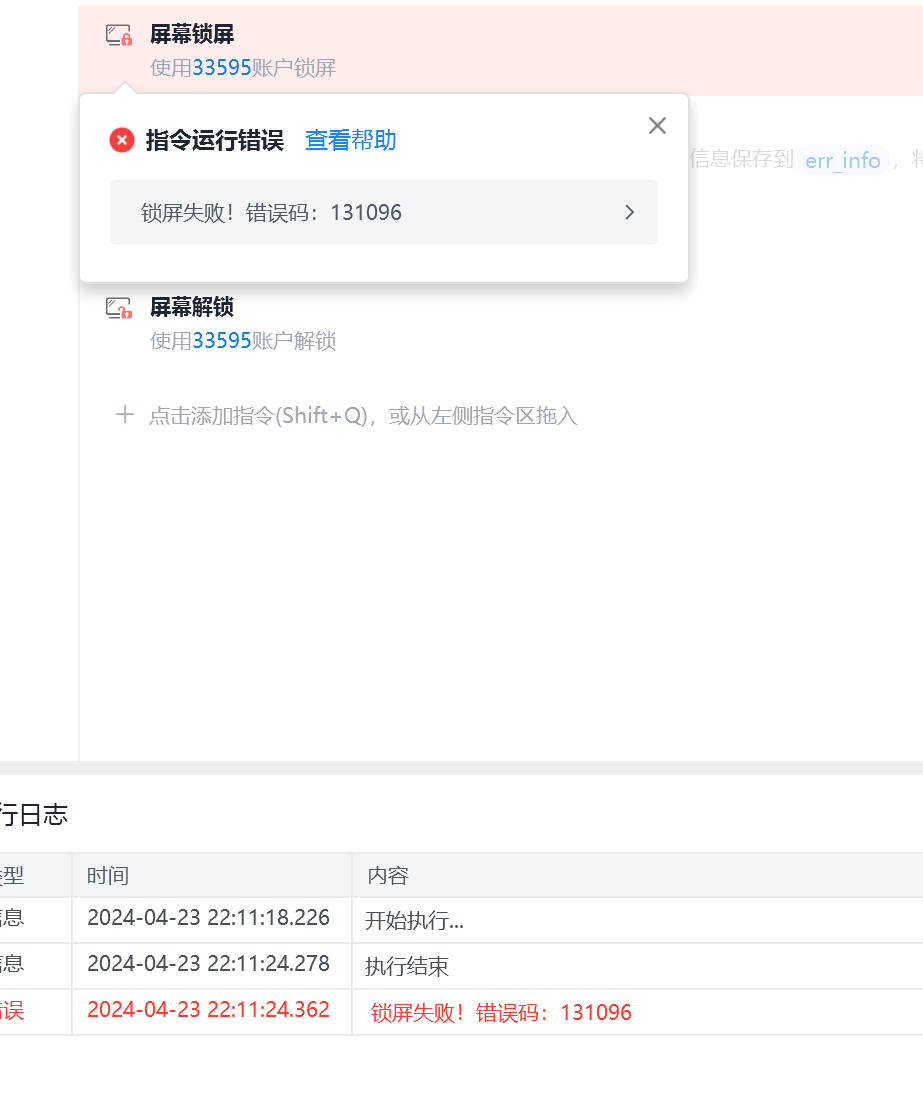
Task: Click the 锁屏失败 error message box in the popup
Action: (384, 212)
